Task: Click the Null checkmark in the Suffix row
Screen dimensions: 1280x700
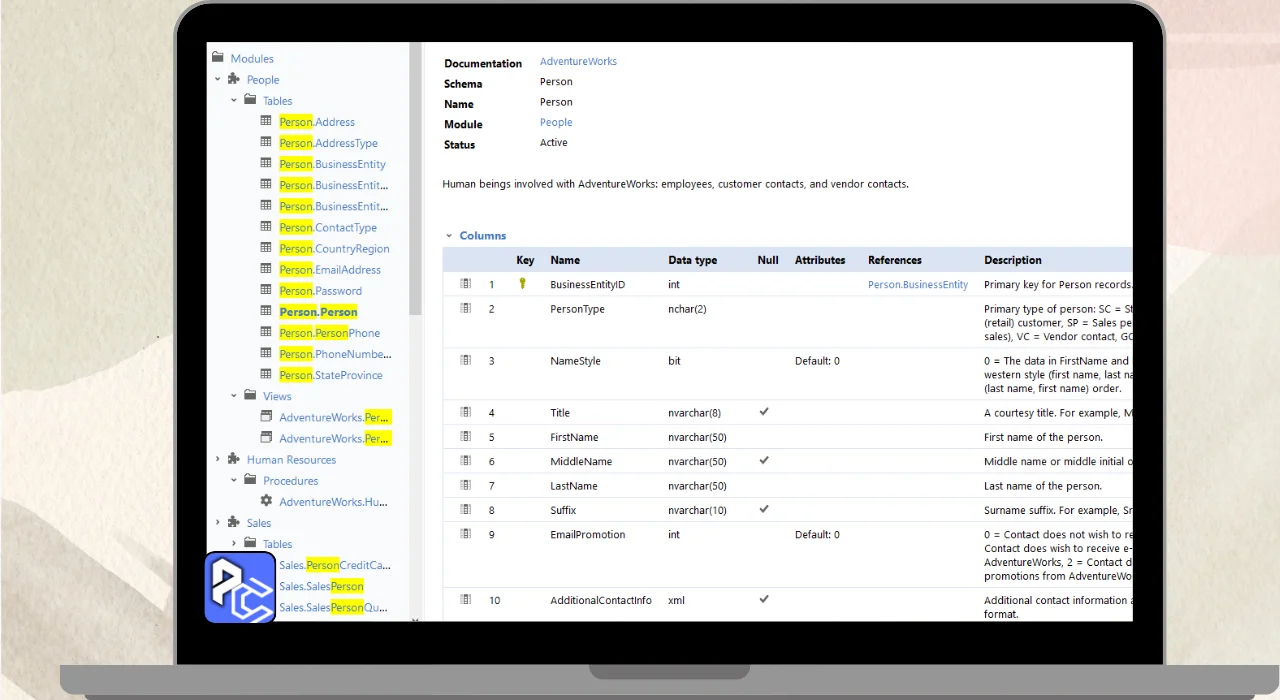Action: pos(764,509)
